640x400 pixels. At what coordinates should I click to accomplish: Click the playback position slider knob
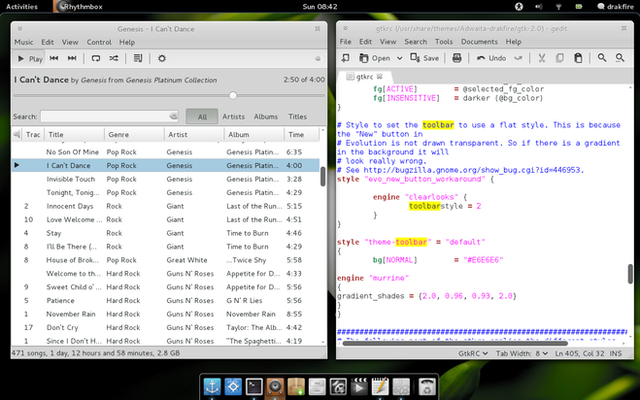tap(233, 96)
